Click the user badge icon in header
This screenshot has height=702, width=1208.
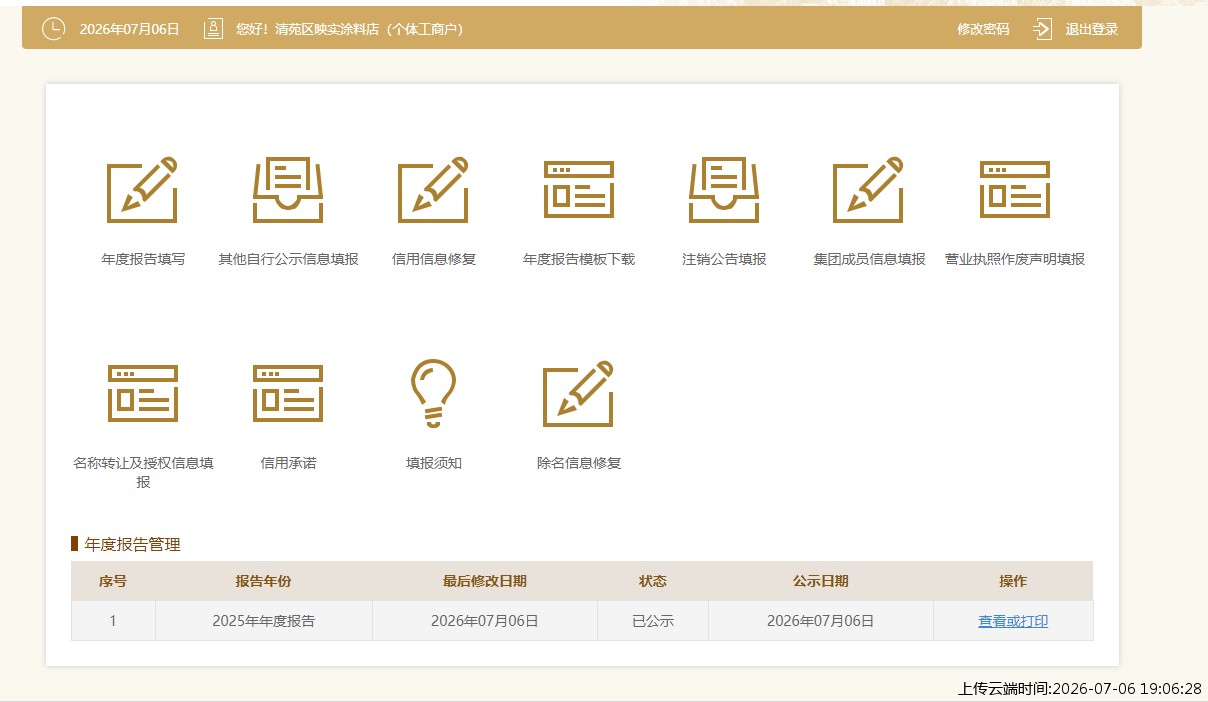tap(213, 29)
